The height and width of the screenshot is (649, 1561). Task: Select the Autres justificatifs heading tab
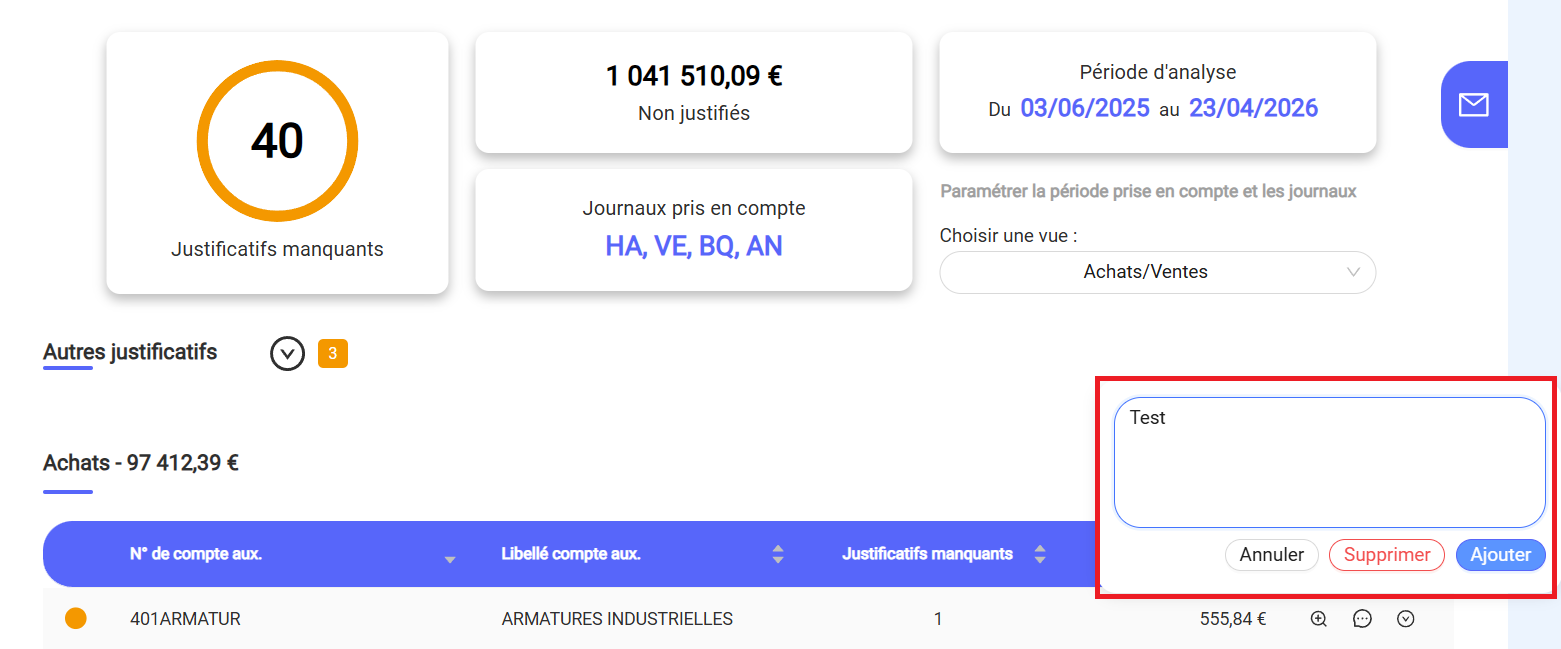(x=130, y=352)
